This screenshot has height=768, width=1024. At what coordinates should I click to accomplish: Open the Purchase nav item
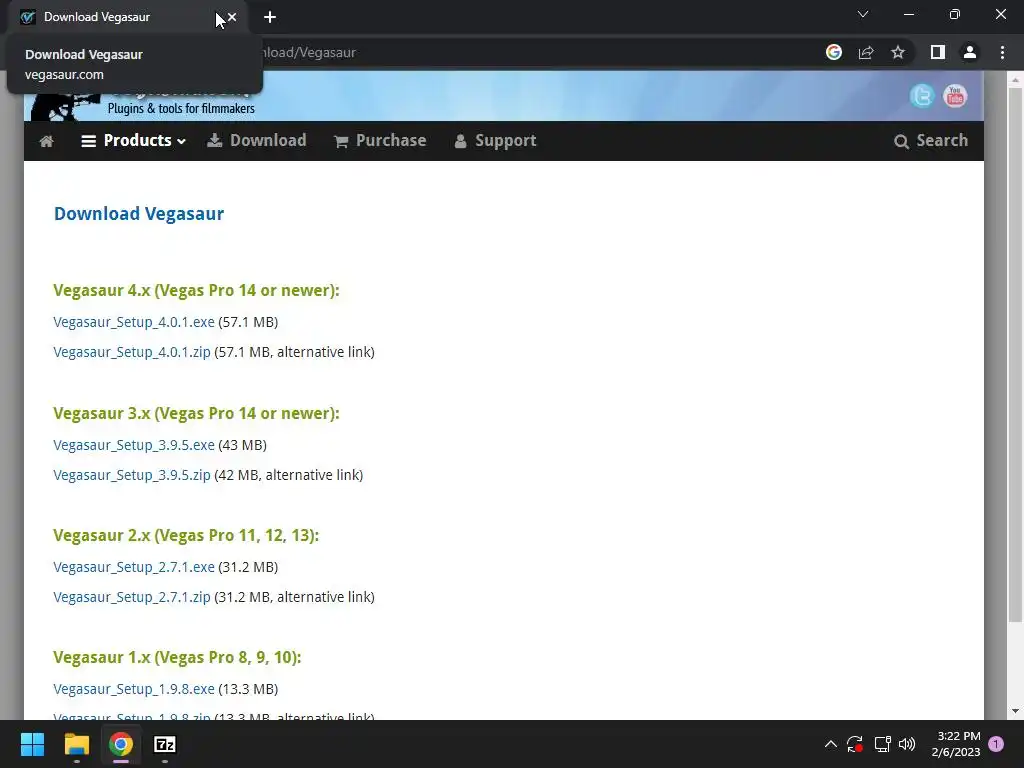click(x=379, y=140)
